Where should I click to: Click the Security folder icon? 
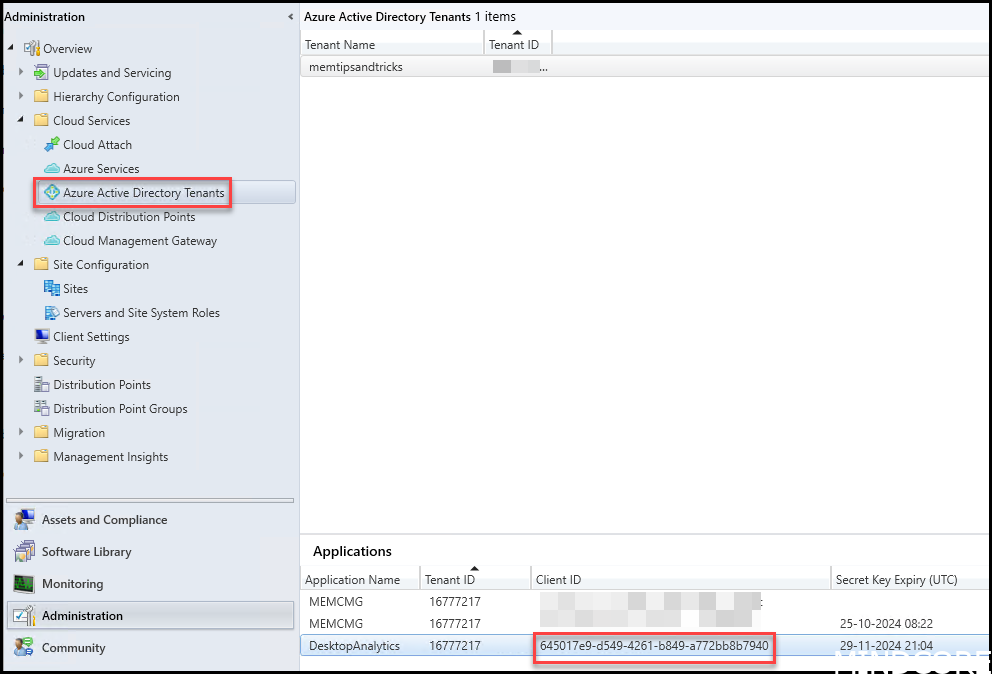click(x=41, y=360)
